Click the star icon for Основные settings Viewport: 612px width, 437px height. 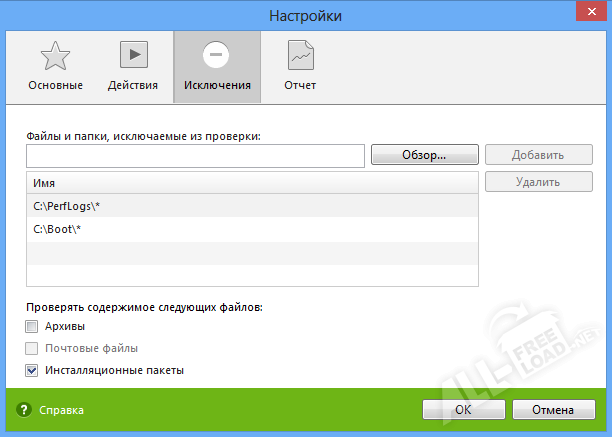click(x=55, y=55)
